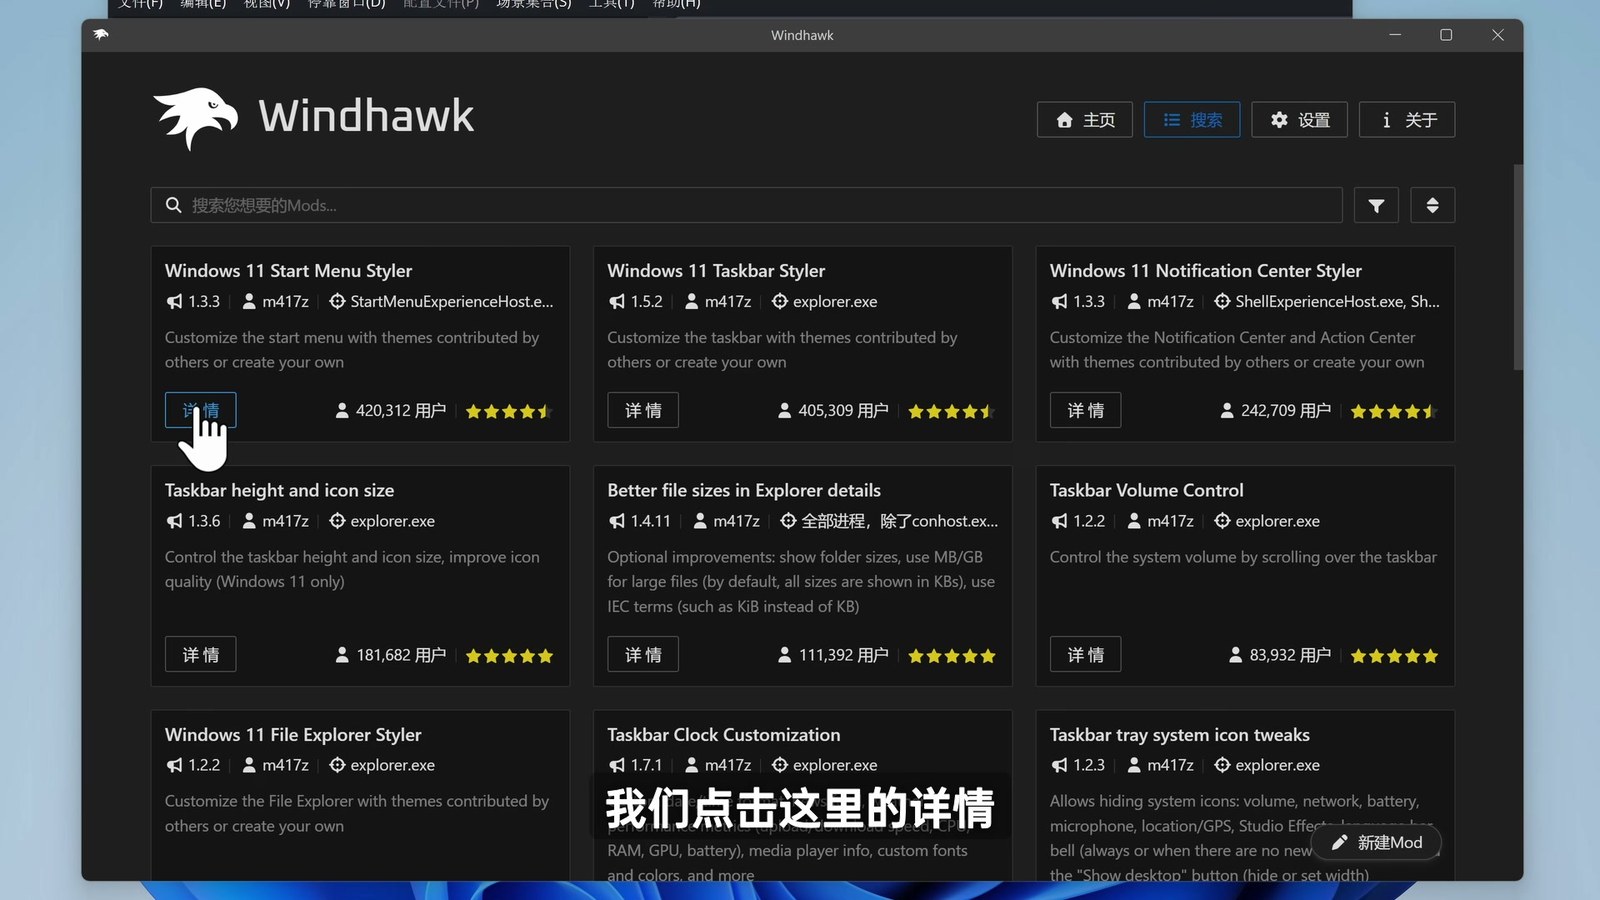This screenshot has height=900, width=1600.
Task: Click the Windhawk title bar app icon
Action: pyautogui.click(x=101, y=35)
